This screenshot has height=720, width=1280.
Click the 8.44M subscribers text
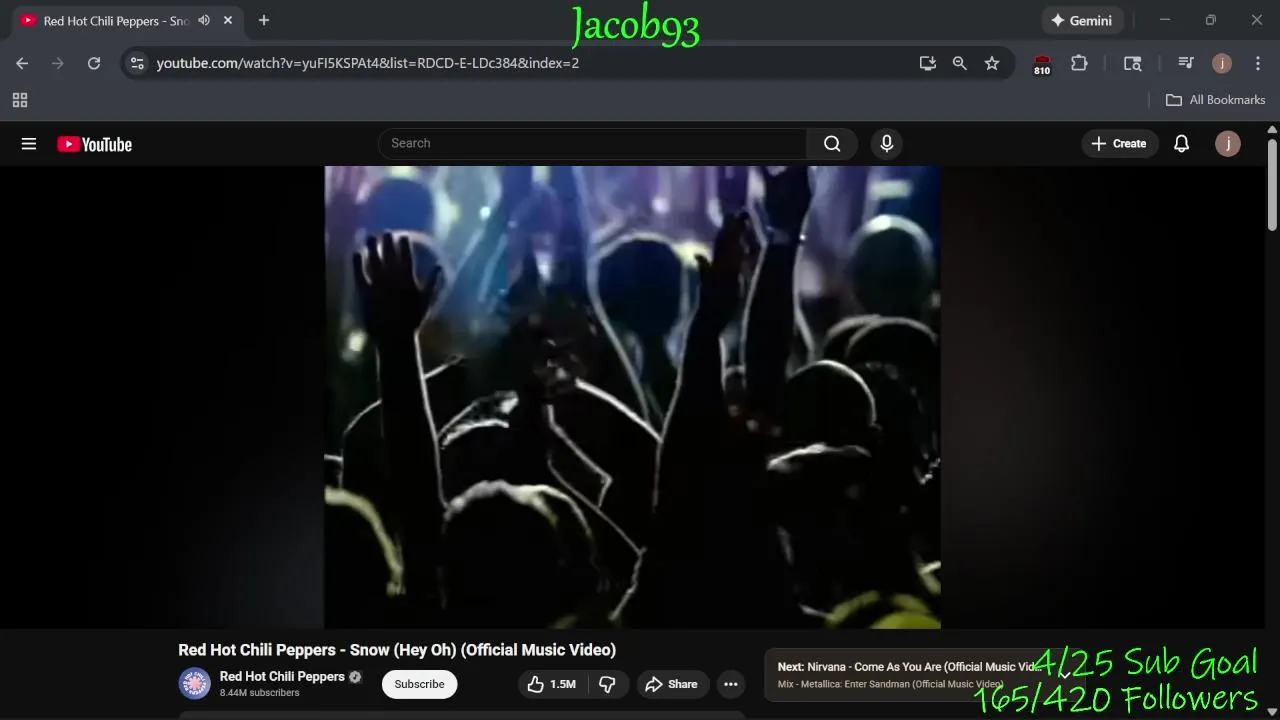[259, 693]
